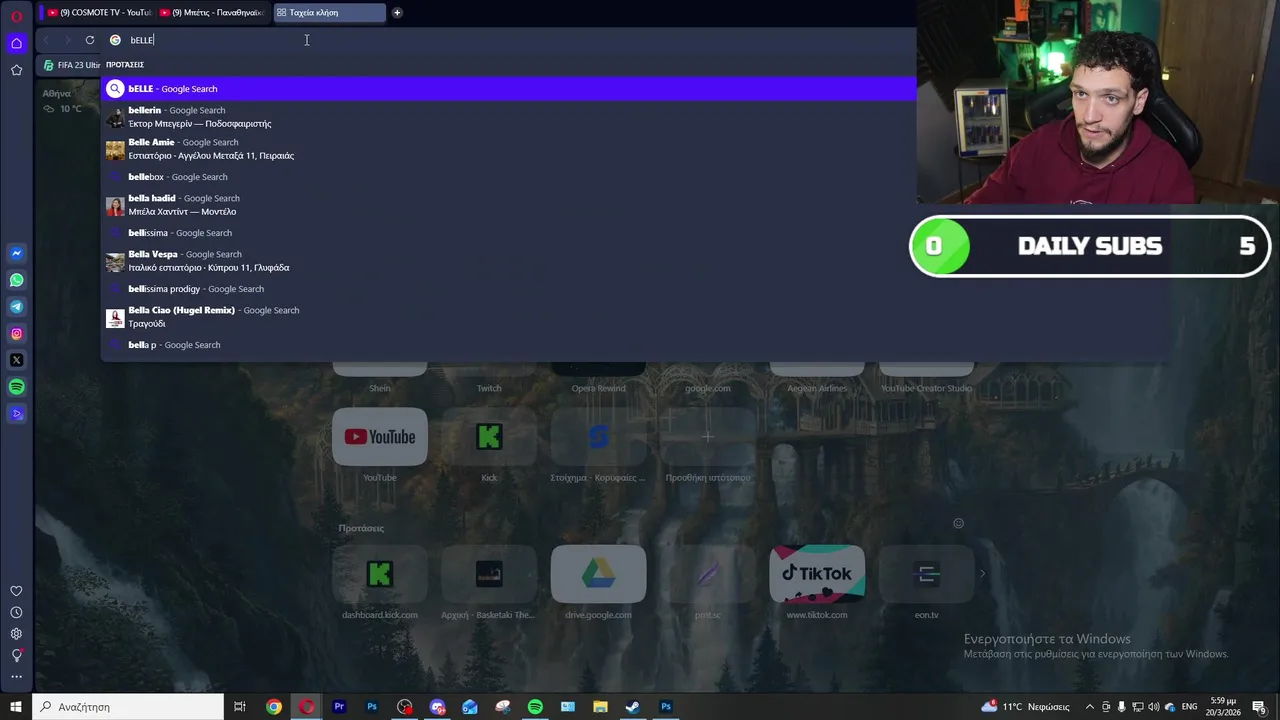The width and height of the screenshot is (1280, 720).
Task: Open the www.tiktok.com suggestion tile
Action: (817, 574)
